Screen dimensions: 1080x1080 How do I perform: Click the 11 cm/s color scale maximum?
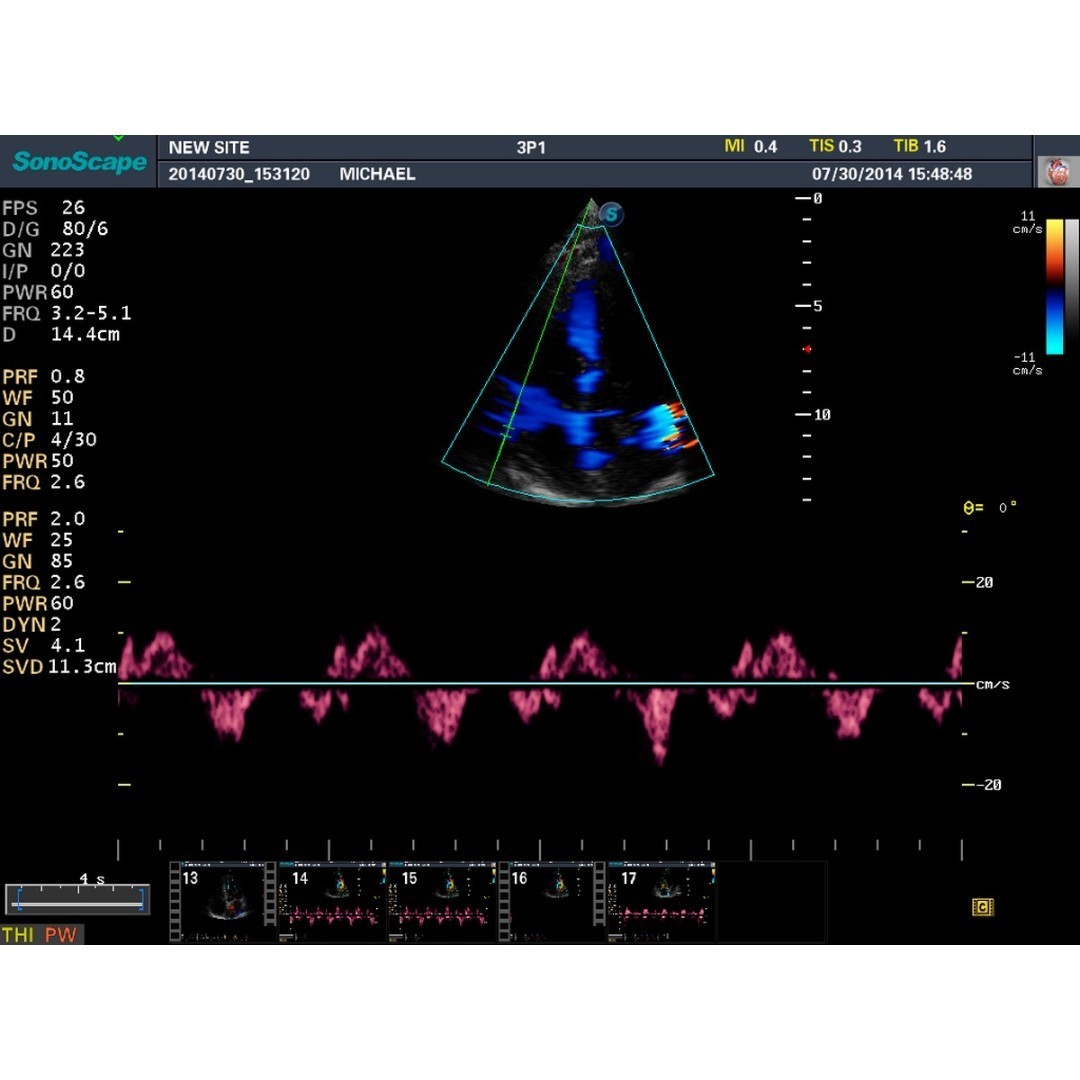tap(1027, 222)
